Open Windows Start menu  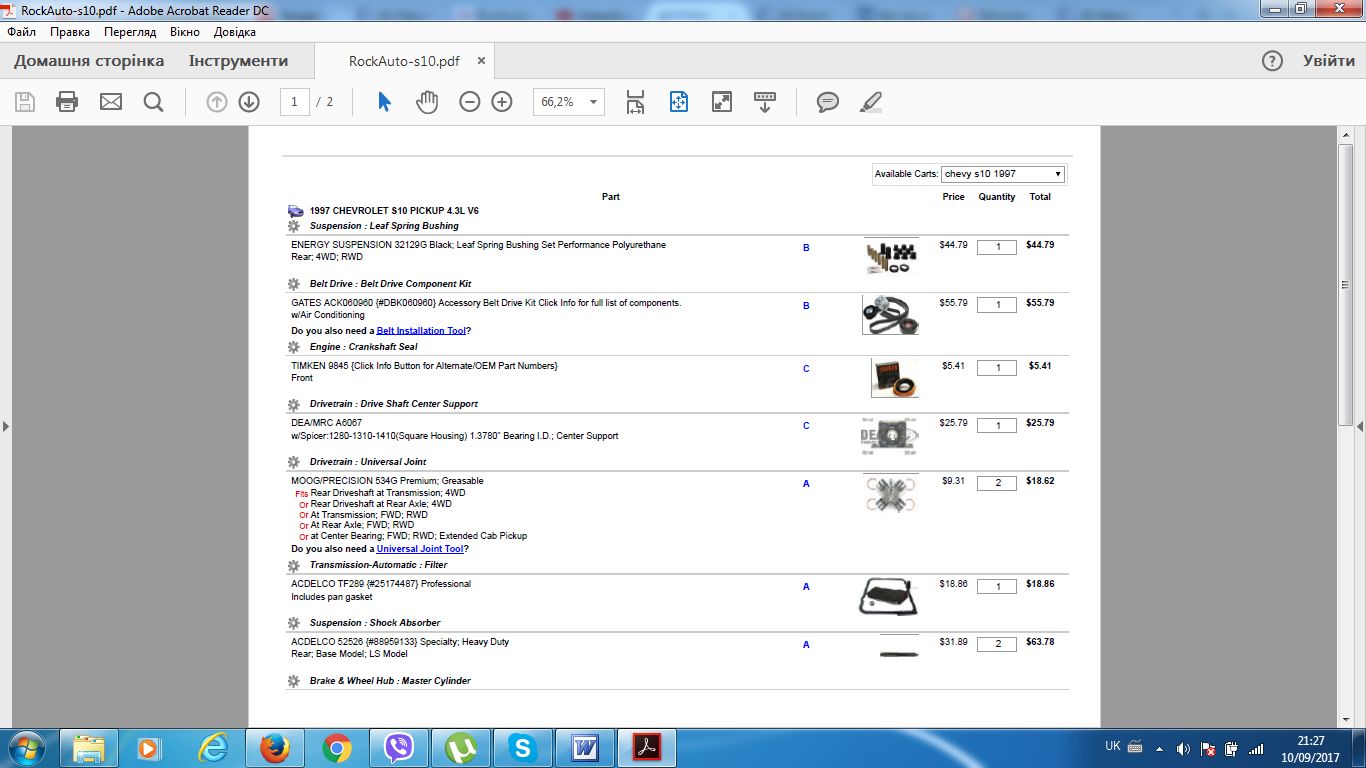25,747
